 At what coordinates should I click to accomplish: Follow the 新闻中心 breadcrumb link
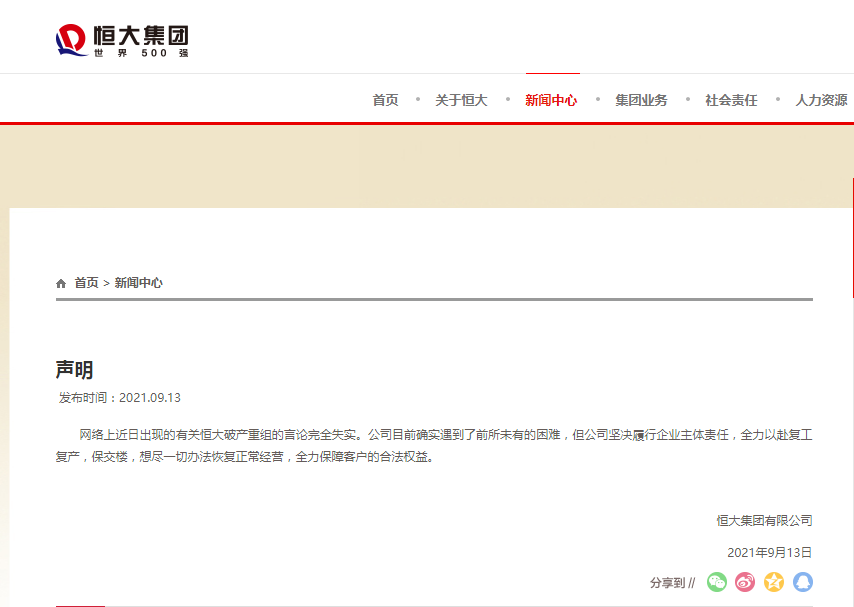coord(138,283)
